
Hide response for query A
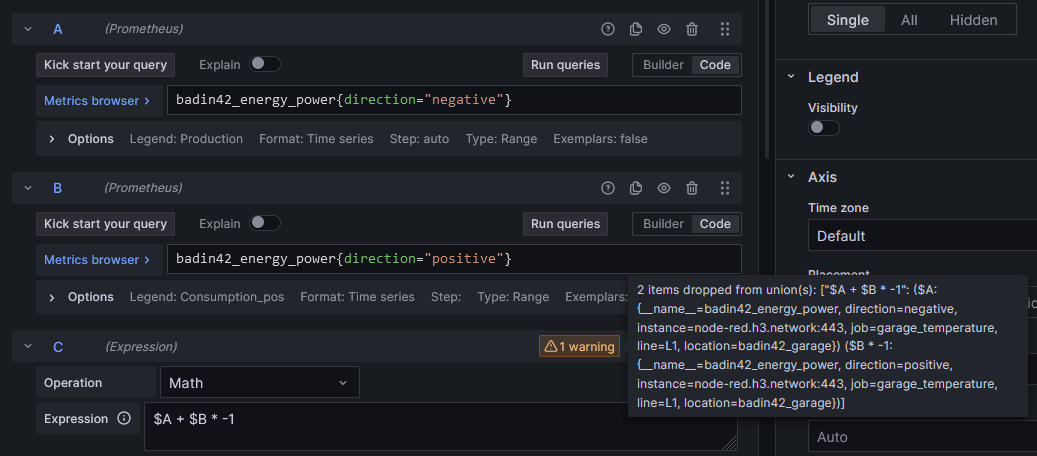(x=664, y=29)
